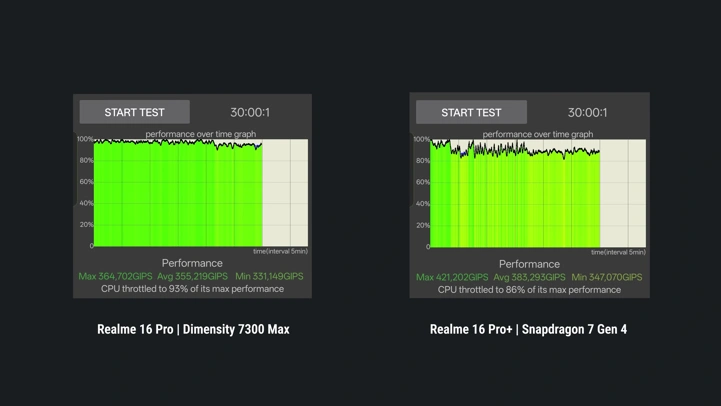
Task: Click the 'Max 421,202GIPS' value
Action: (x=452, y=277)
